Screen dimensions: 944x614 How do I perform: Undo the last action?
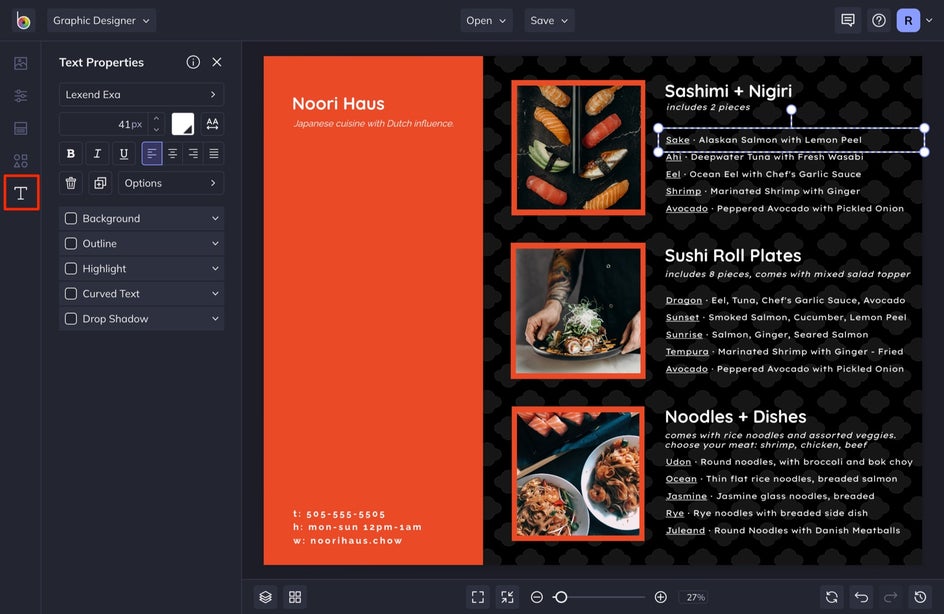862,597
